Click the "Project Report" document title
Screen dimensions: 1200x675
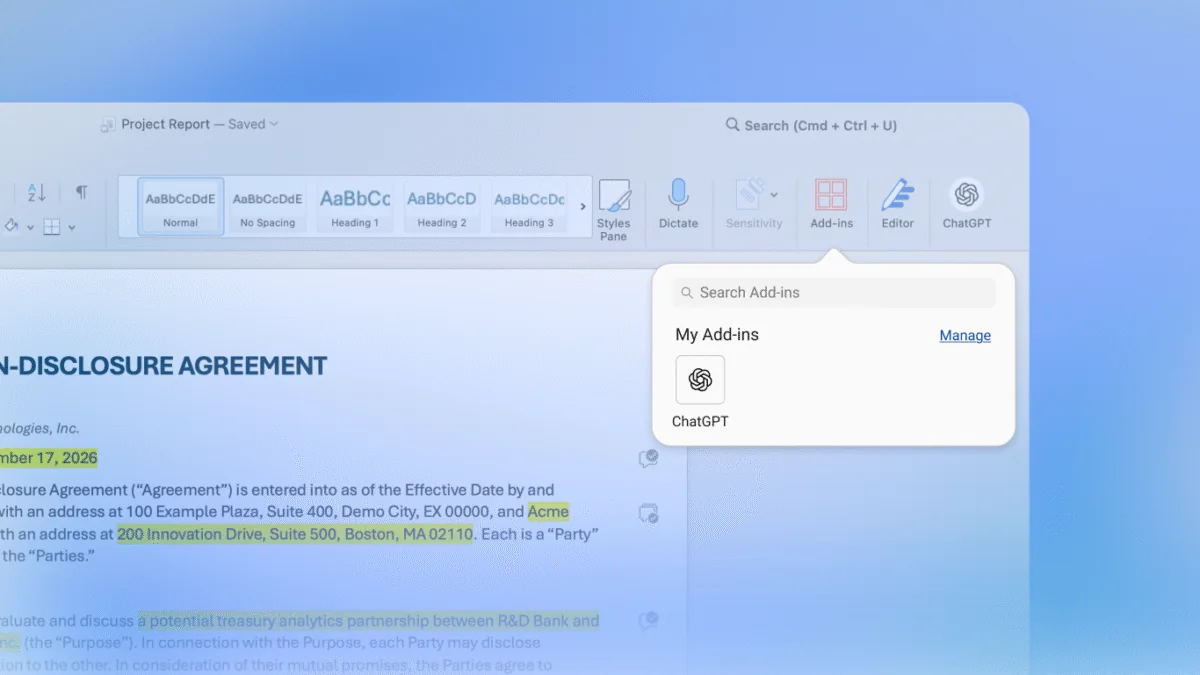pos(166,125)
